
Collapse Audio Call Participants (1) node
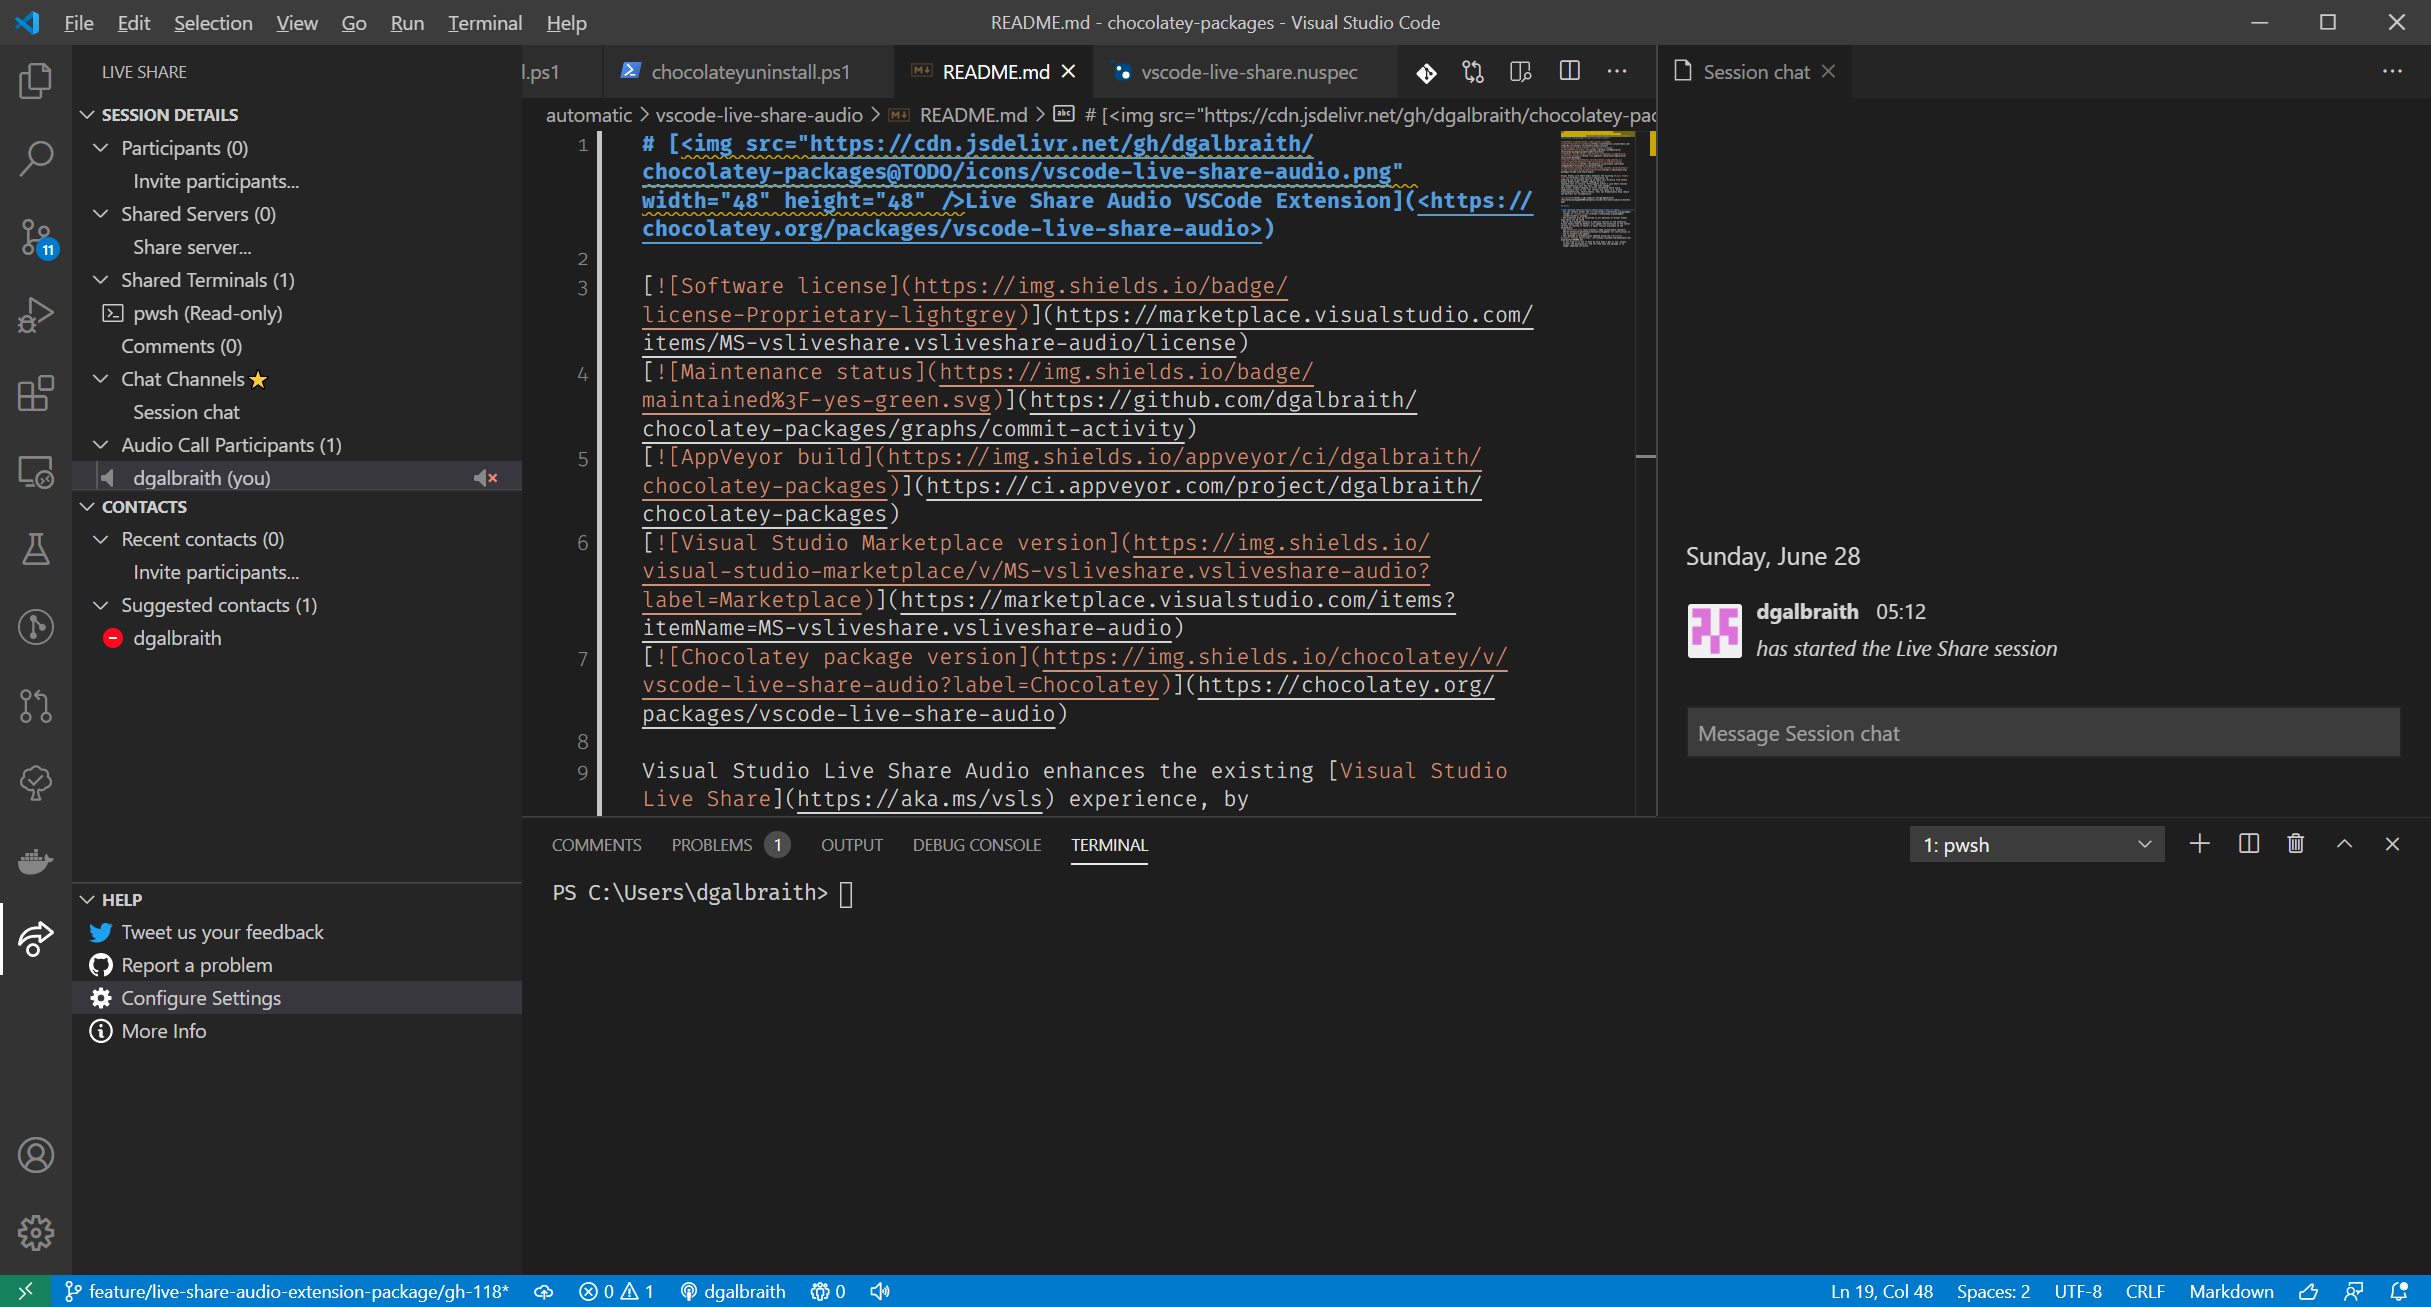coord(100,445)
